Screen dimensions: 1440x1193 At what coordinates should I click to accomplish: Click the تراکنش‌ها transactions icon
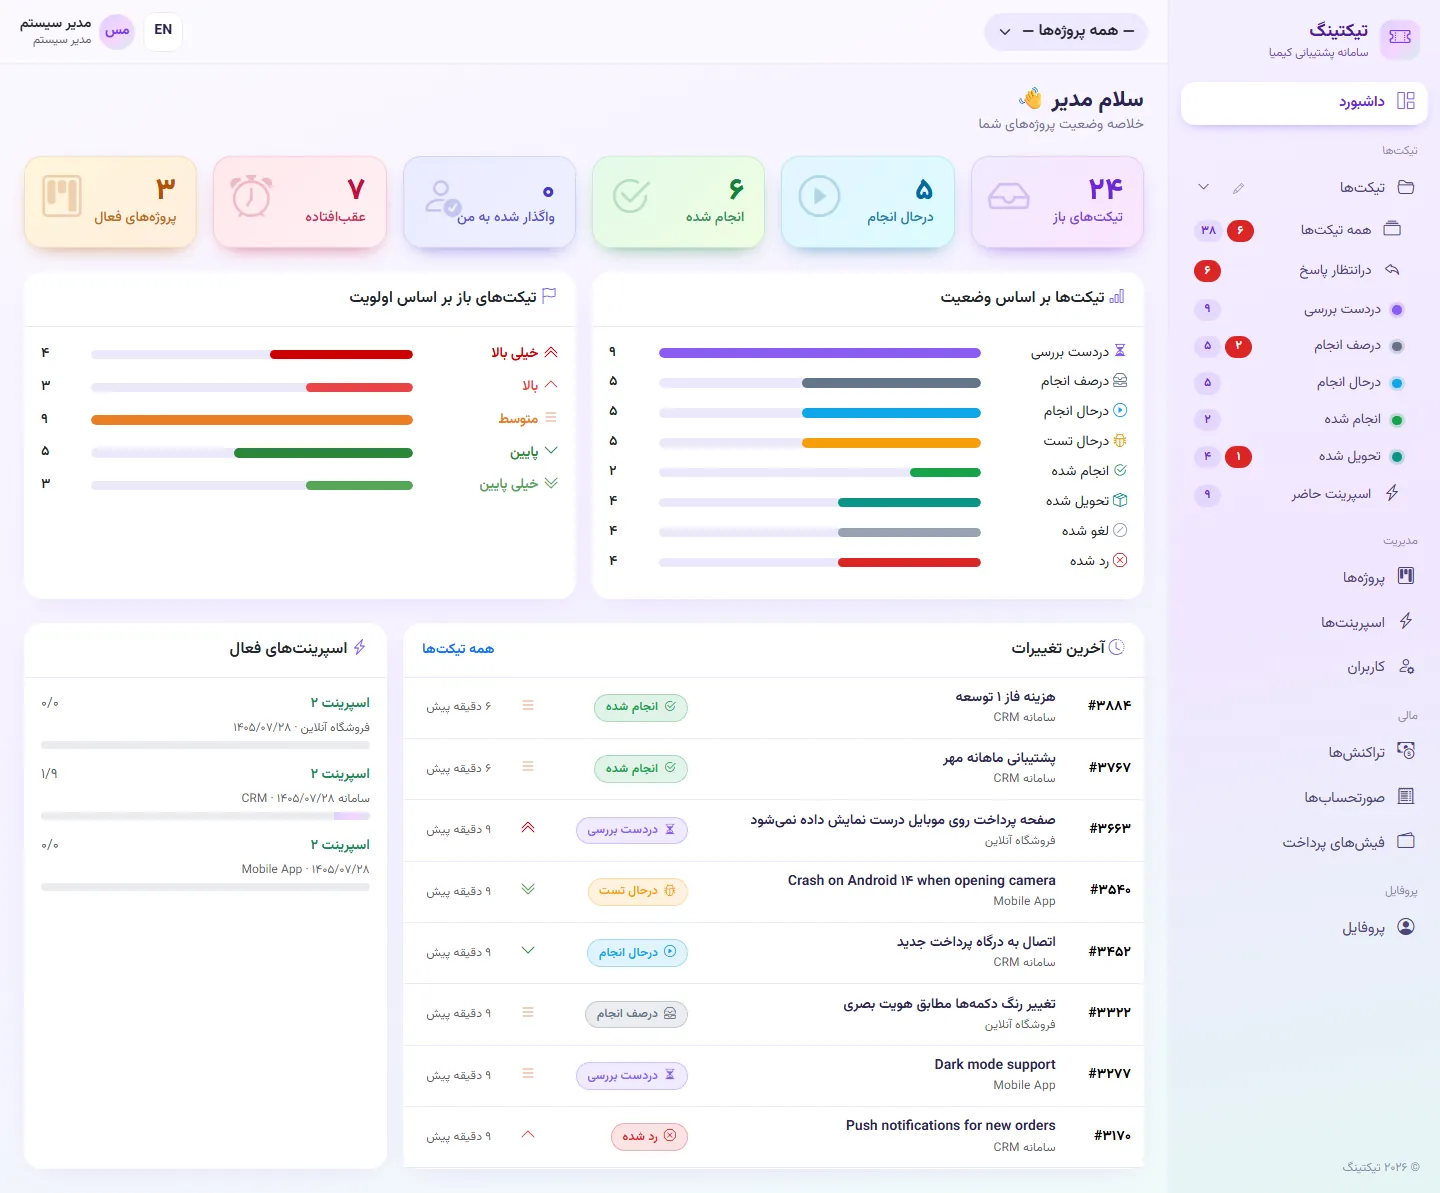point(1406,751)
